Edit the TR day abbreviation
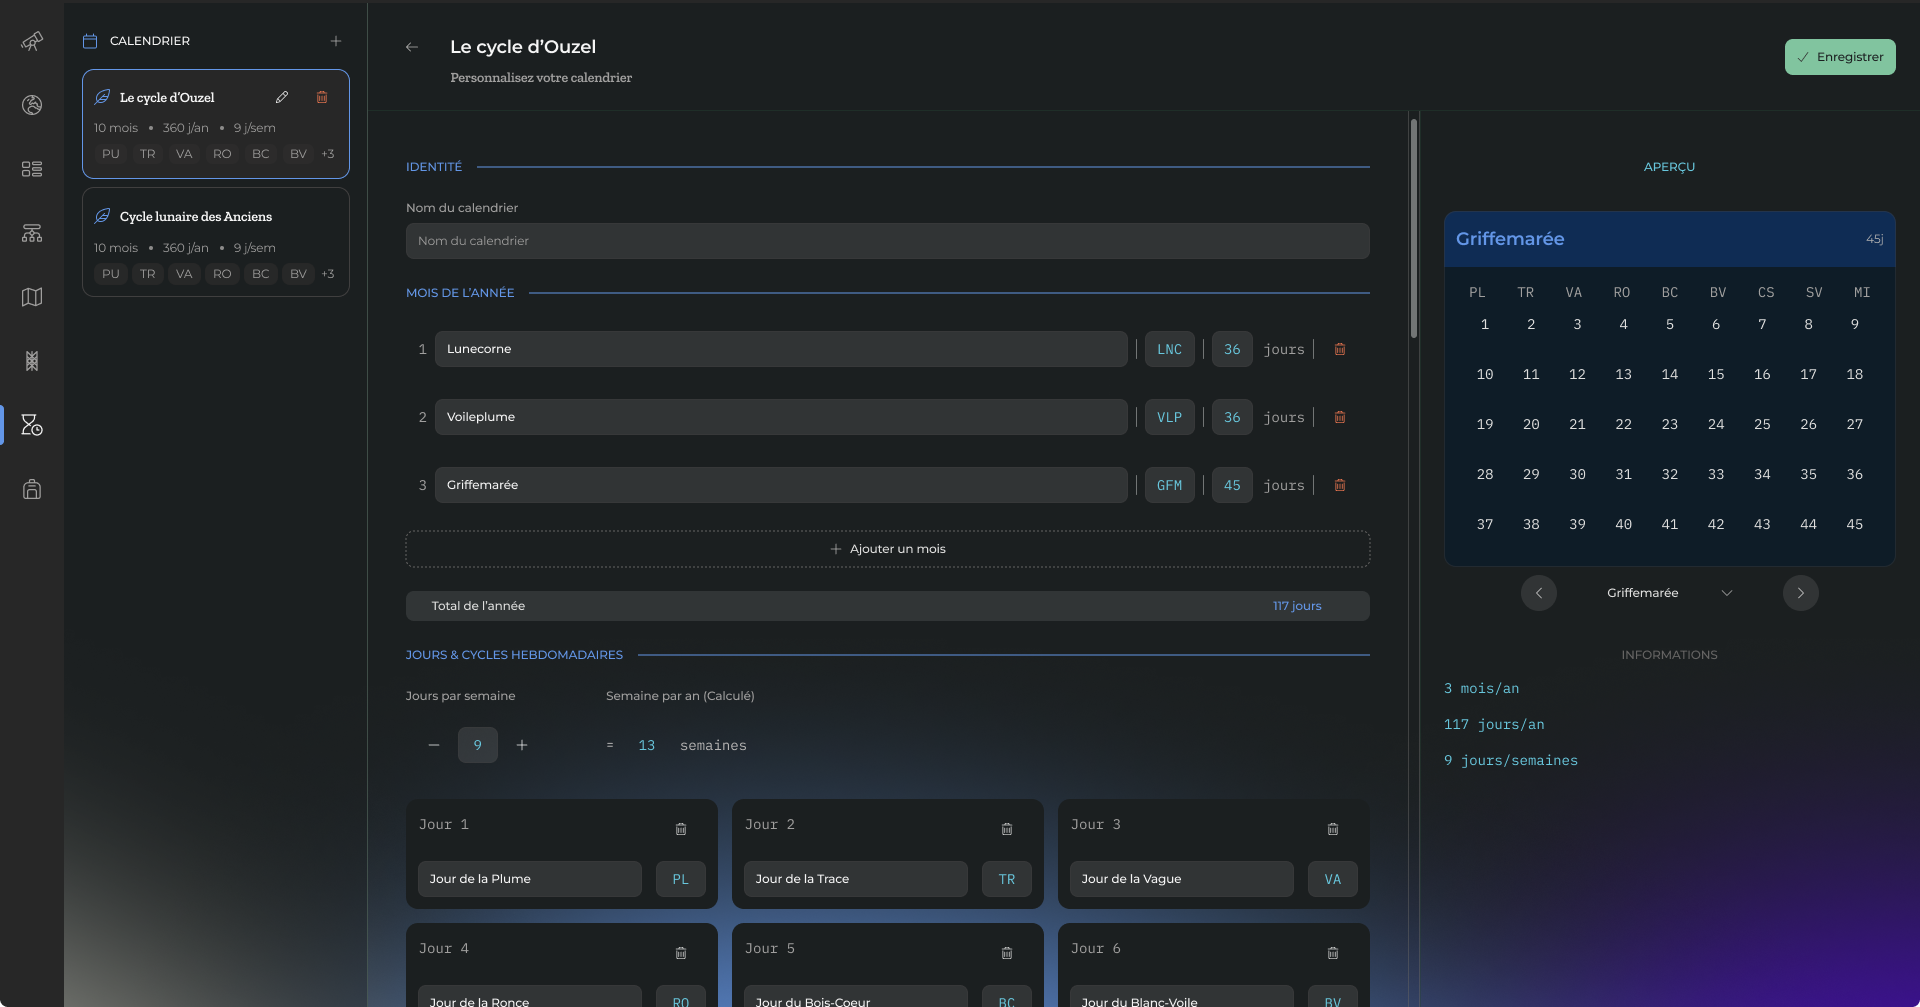The image size is (1920, 1007). (x=1007, y=879)
